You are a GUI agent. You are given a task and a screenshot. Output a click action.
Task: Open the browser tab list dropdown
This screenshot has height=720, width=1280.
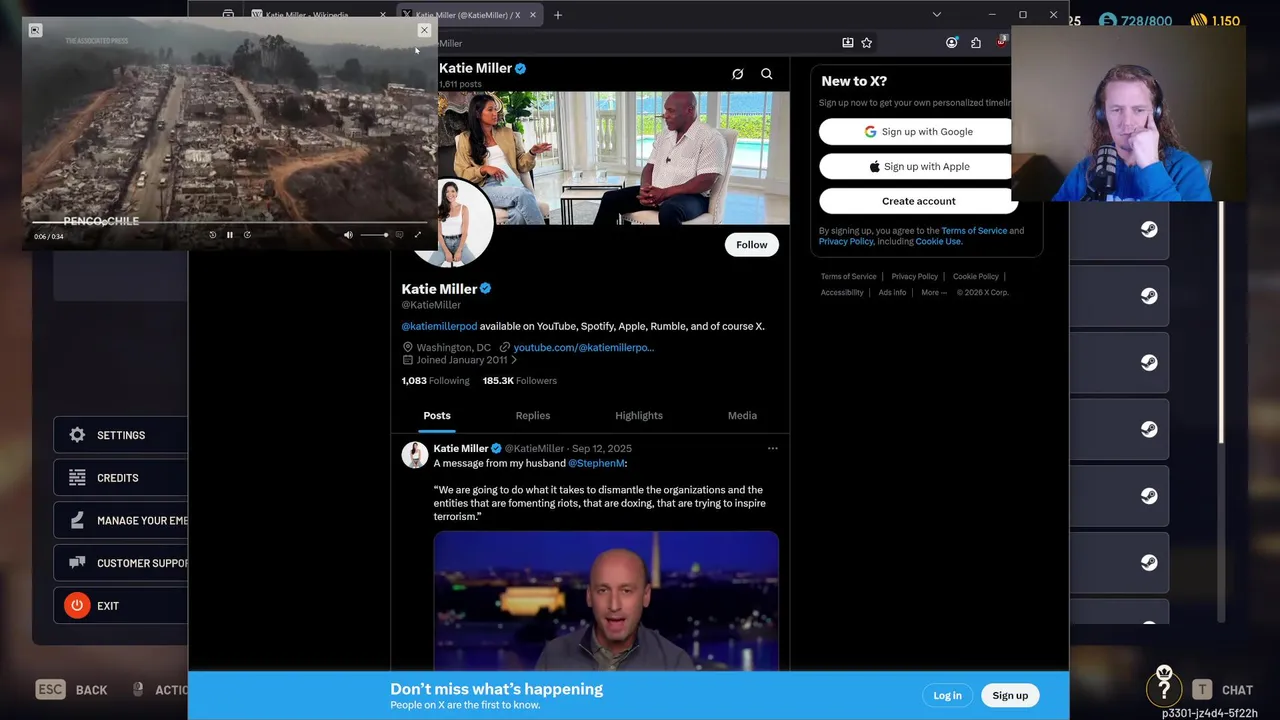(936, 15)
